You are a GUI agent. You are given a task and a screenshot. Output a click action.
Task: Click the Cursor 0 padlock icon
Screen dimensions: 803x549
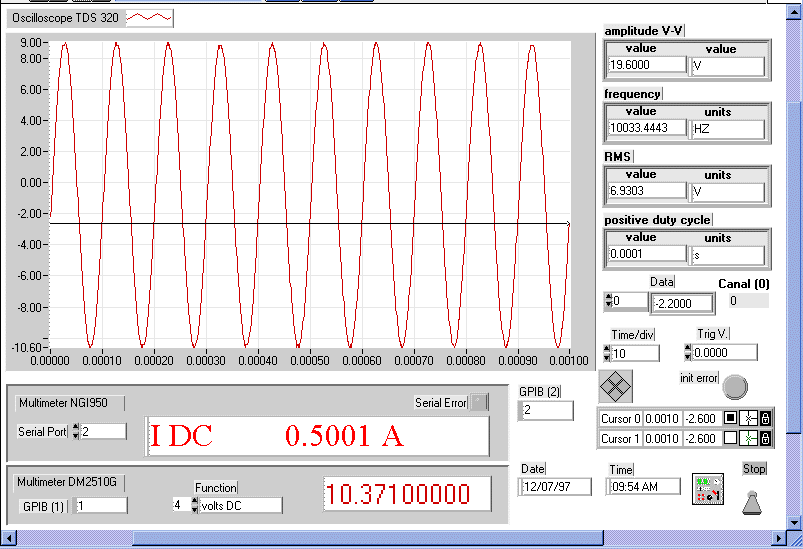coord(765,418)
